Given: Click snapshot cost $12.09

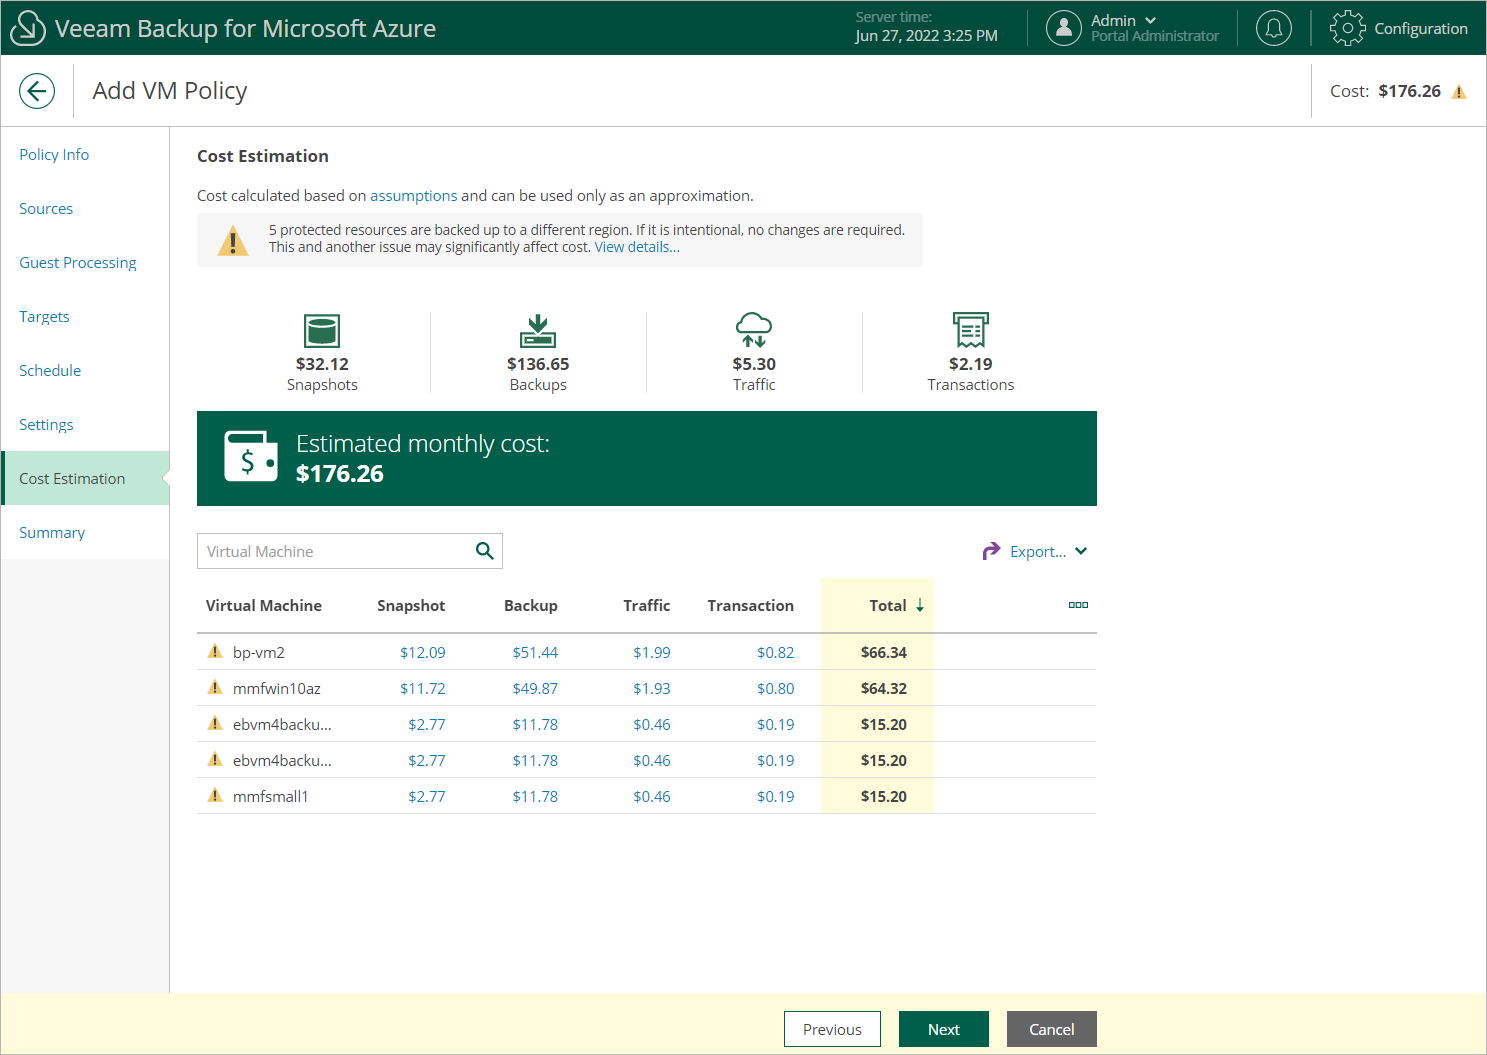Looking at the screenshot, I should (423, 652).
